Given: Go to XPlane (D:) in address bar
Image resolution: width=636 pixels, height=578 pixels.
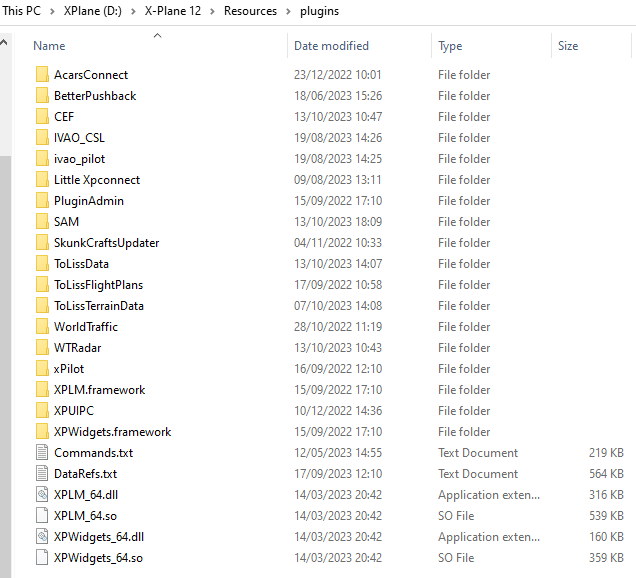Looking at the screenshot, I should click(x=92, y=11).
